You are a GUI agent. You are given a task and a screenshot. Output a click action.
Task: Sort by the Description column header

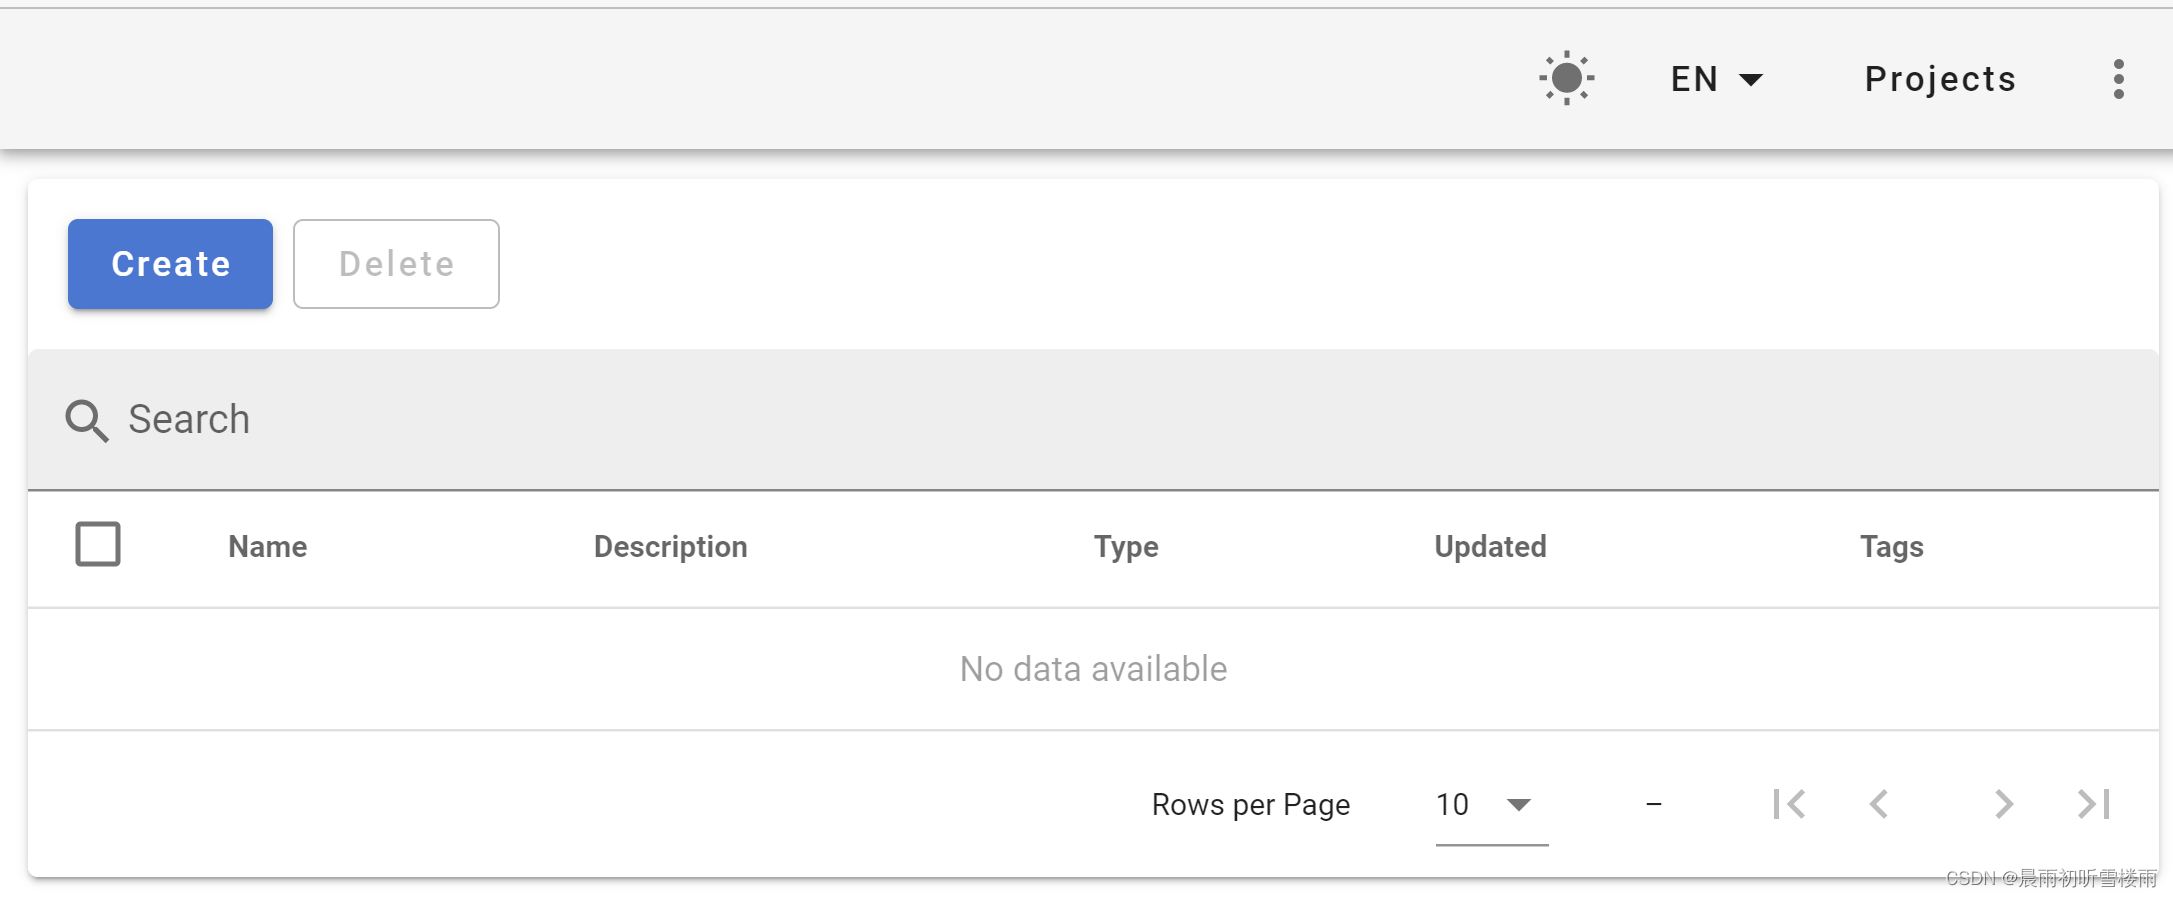[670, 546]
